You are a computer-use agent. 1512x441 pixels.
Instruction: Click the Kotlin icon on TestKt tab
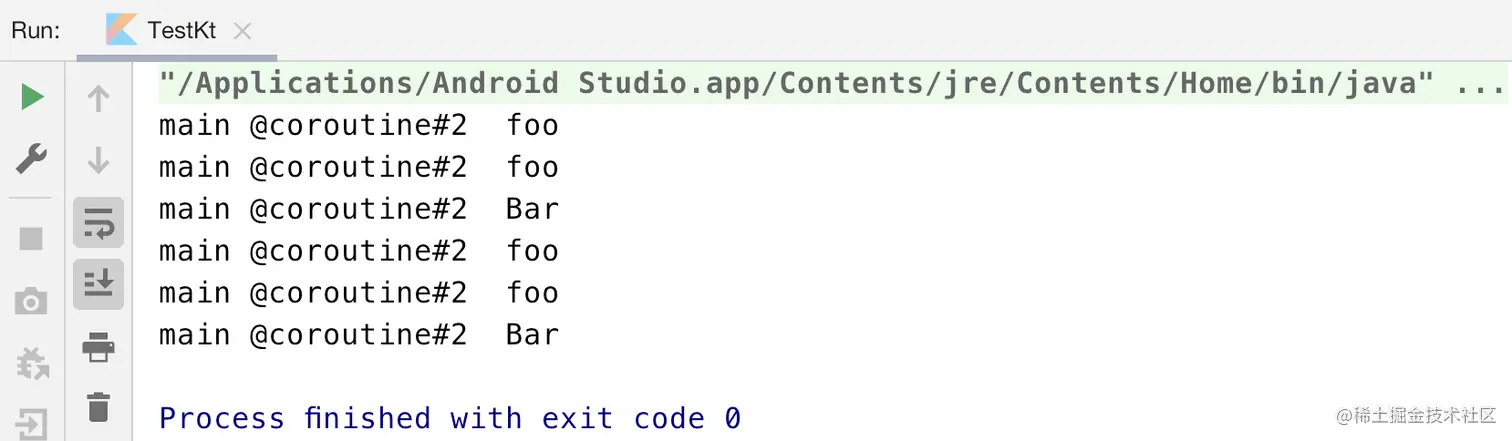pos(121,30)
